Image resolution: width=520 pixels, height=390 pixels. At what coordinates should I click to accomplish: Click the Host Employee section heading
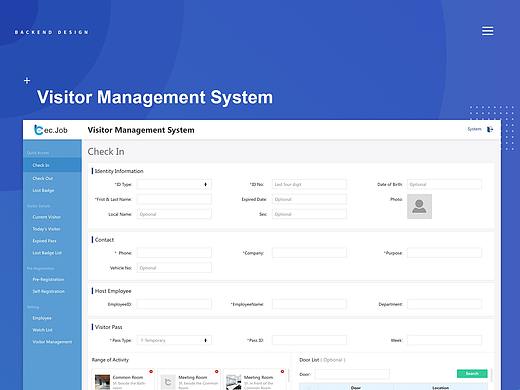113,291
